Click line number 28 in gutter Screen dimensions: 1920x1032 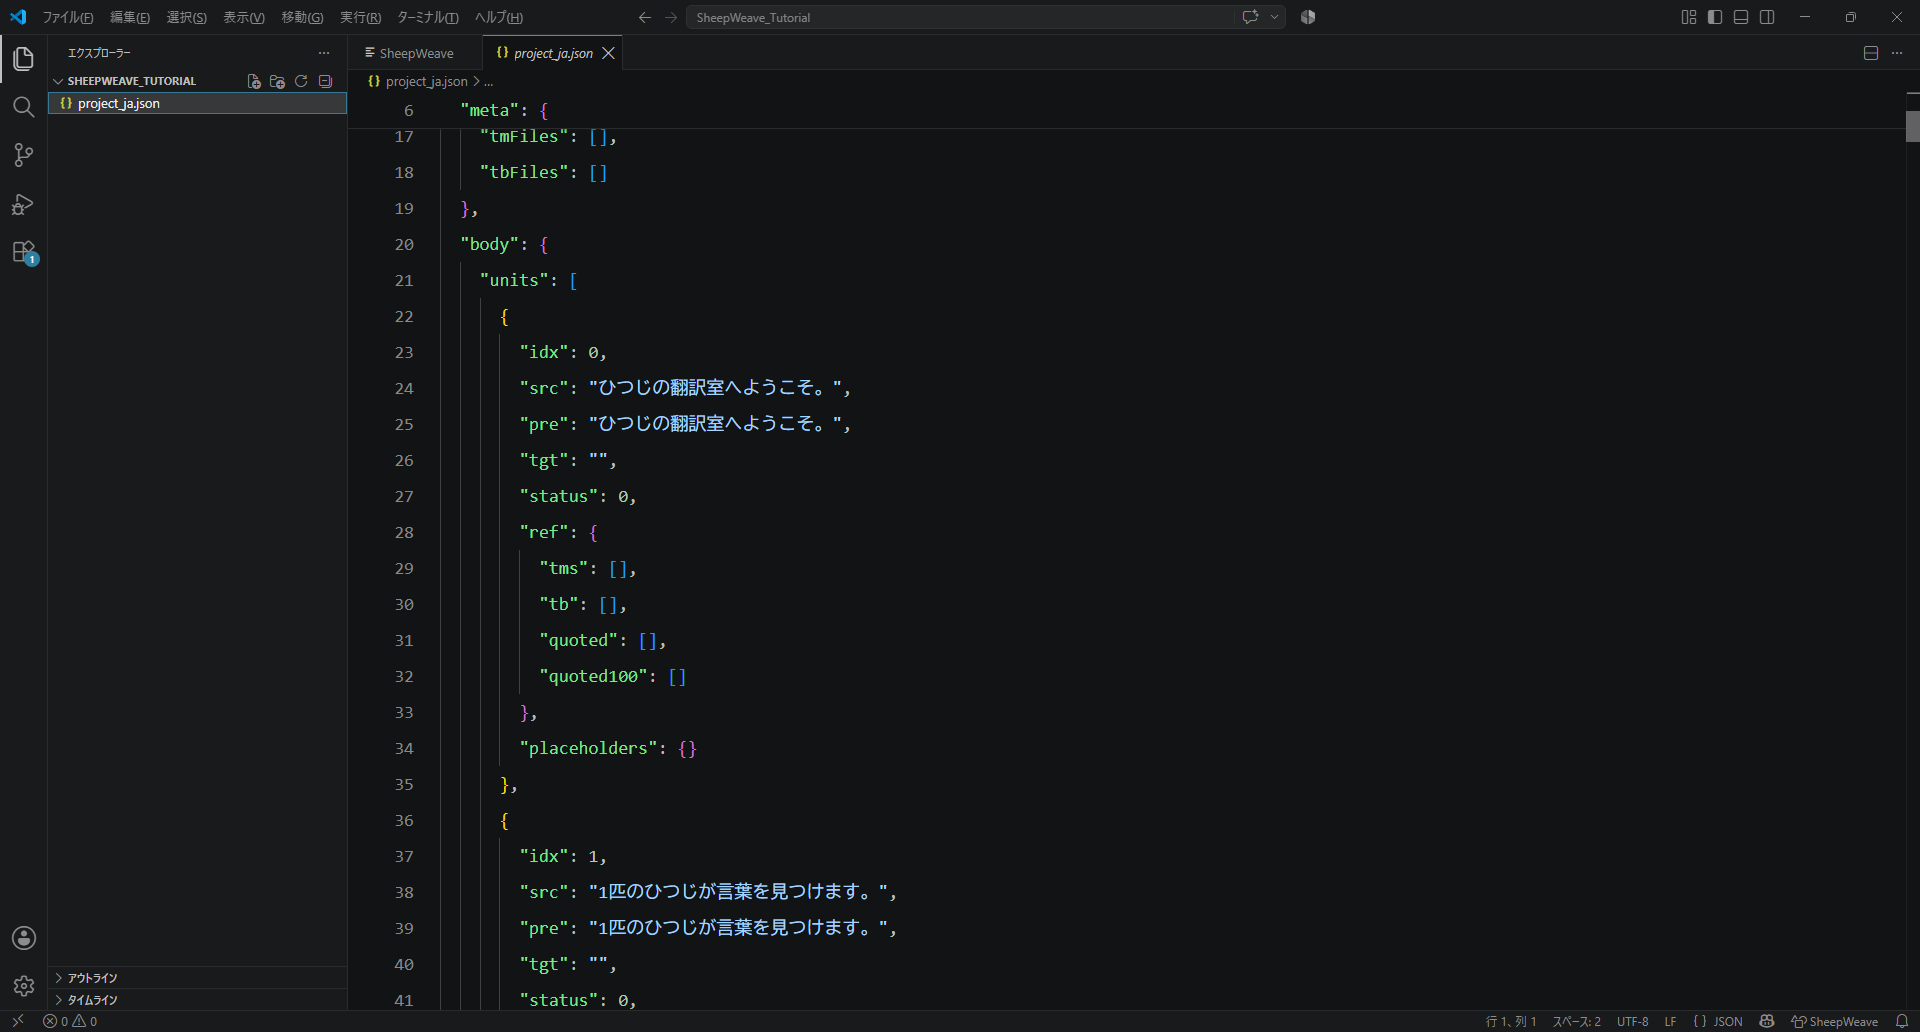click(x=404, y=532)
